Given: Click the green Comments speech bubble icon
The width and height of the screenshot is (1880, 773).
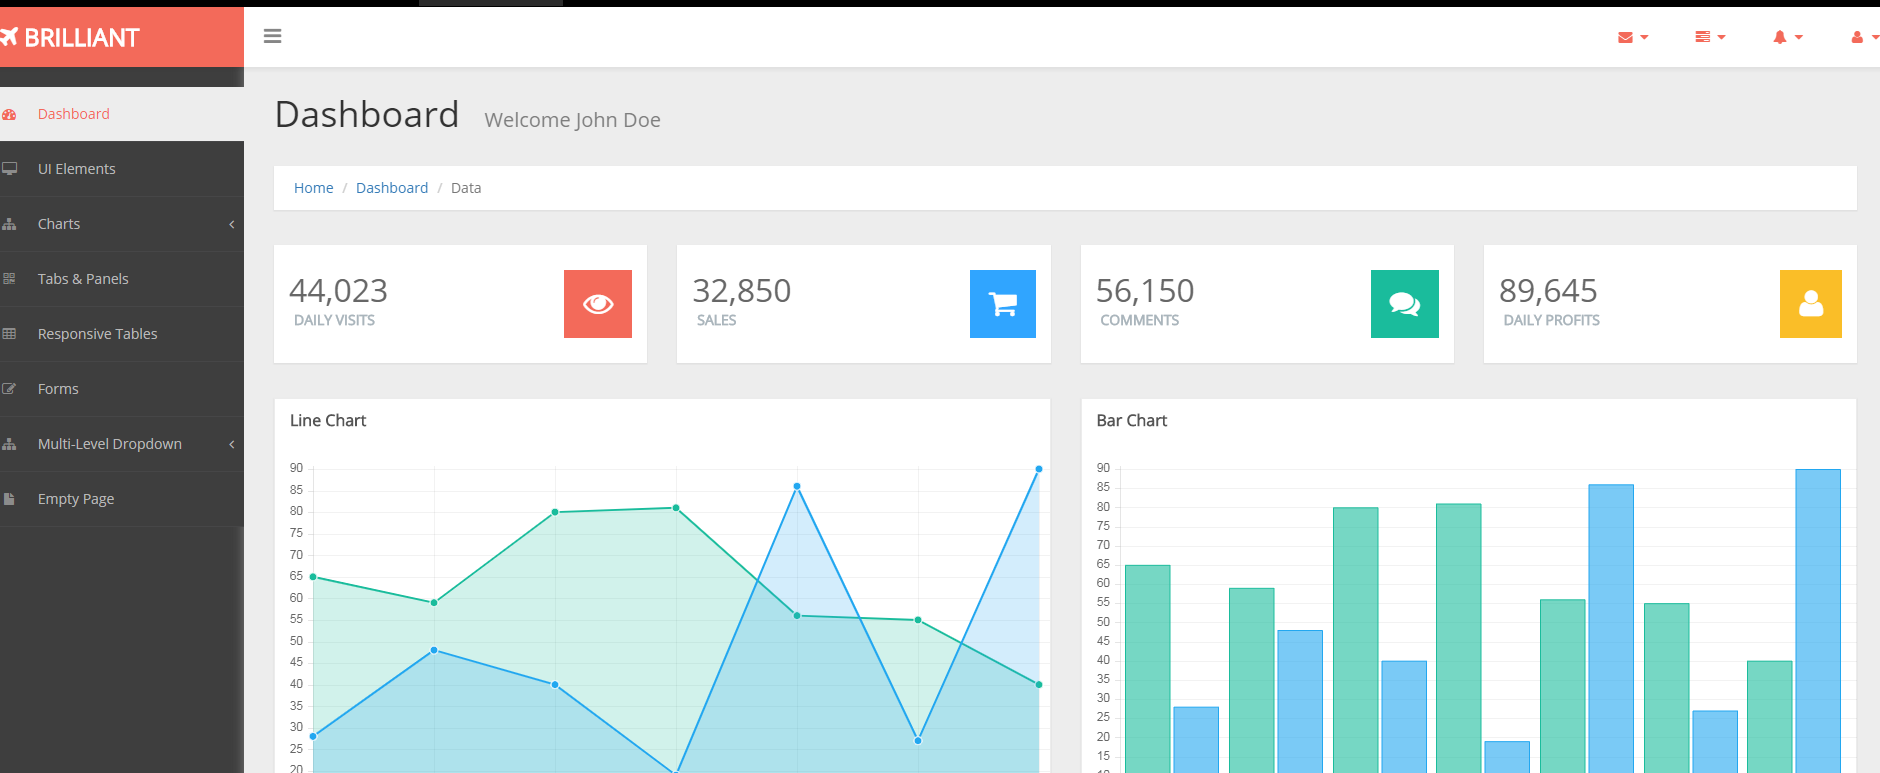Looking at the screenshot, I should click(x=1404, y=304).
